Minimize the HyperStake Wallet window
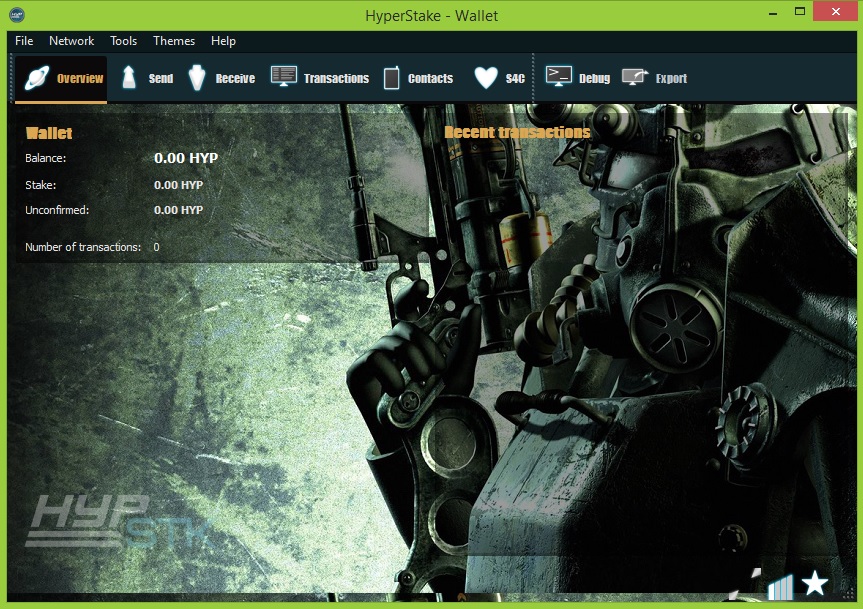The width and height of the screenshot is (863, 609). click(x=773, y=12)
